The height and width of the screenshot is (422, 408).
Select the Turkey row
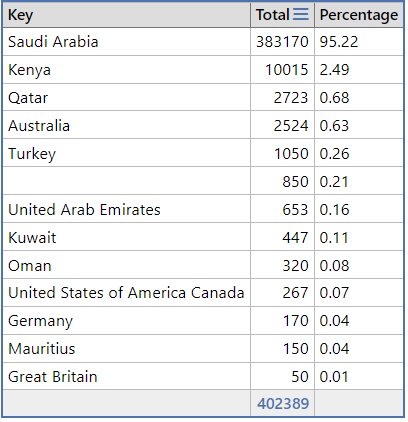coord(203,154)
